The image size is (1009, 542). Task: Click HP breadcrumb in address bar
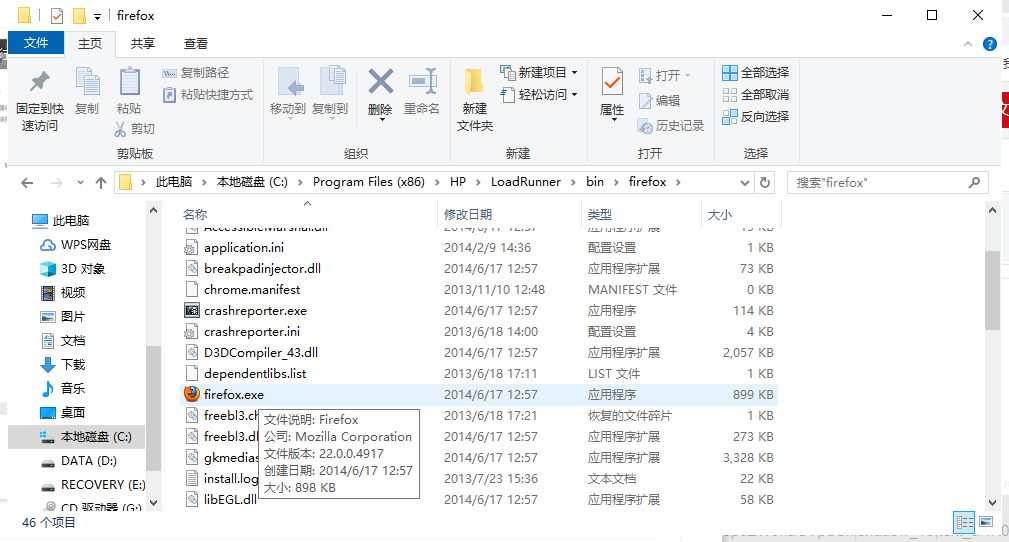pyautogui.click(x=458, y=182)
